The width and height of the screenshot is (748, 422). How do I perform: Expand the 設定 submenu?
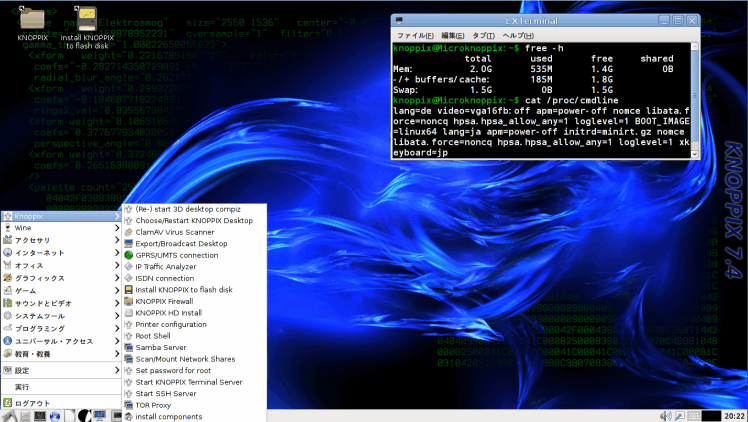61,371
